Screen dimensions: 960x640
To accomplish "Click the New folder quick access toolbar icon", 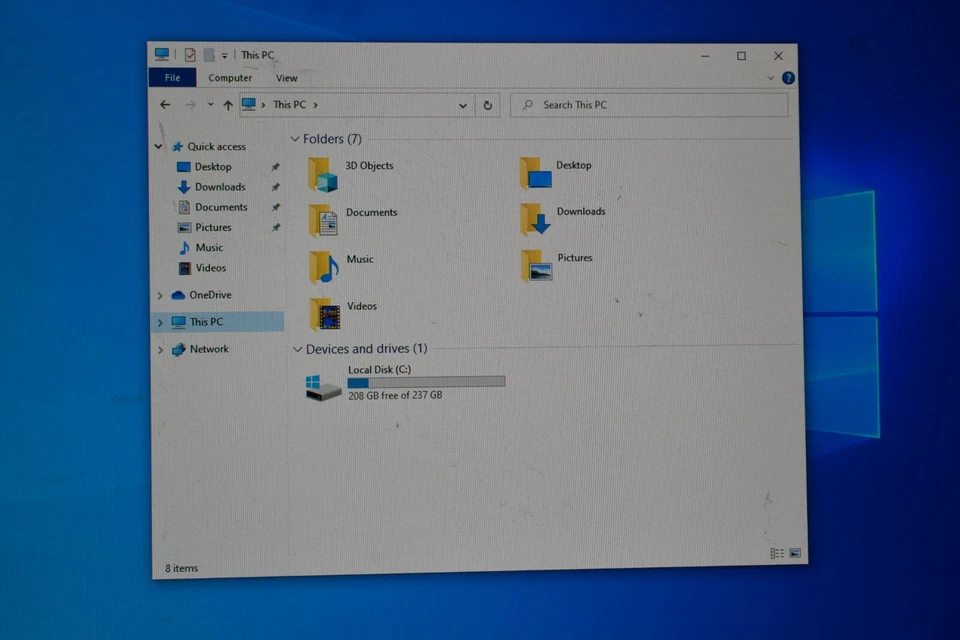I will click(x=209, y=55).
